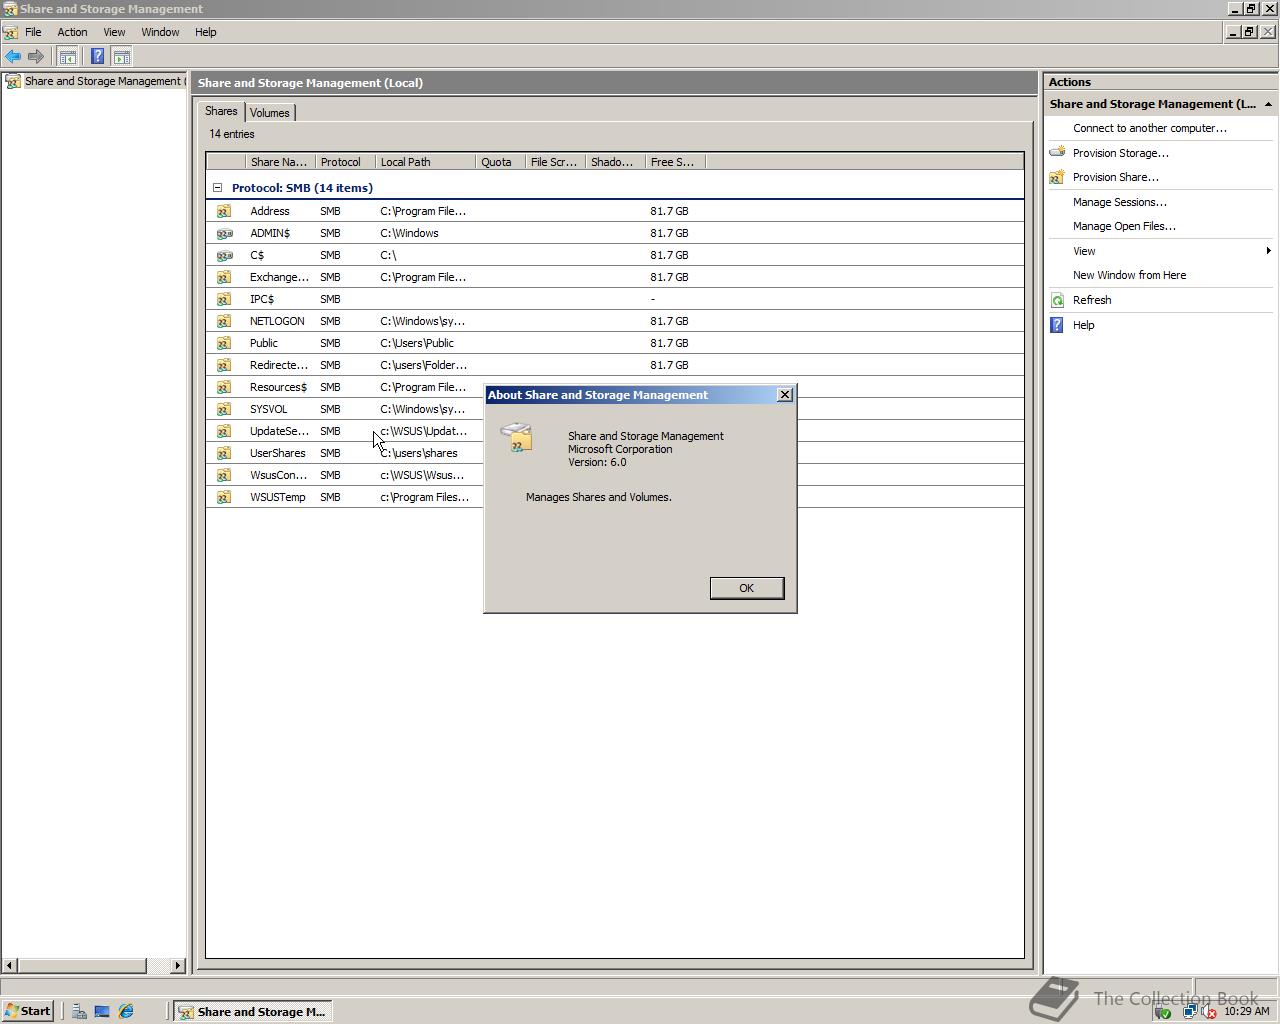Click the Help icon in Actions pane
This screenshot has width=1280, height=1024.
1057,325
